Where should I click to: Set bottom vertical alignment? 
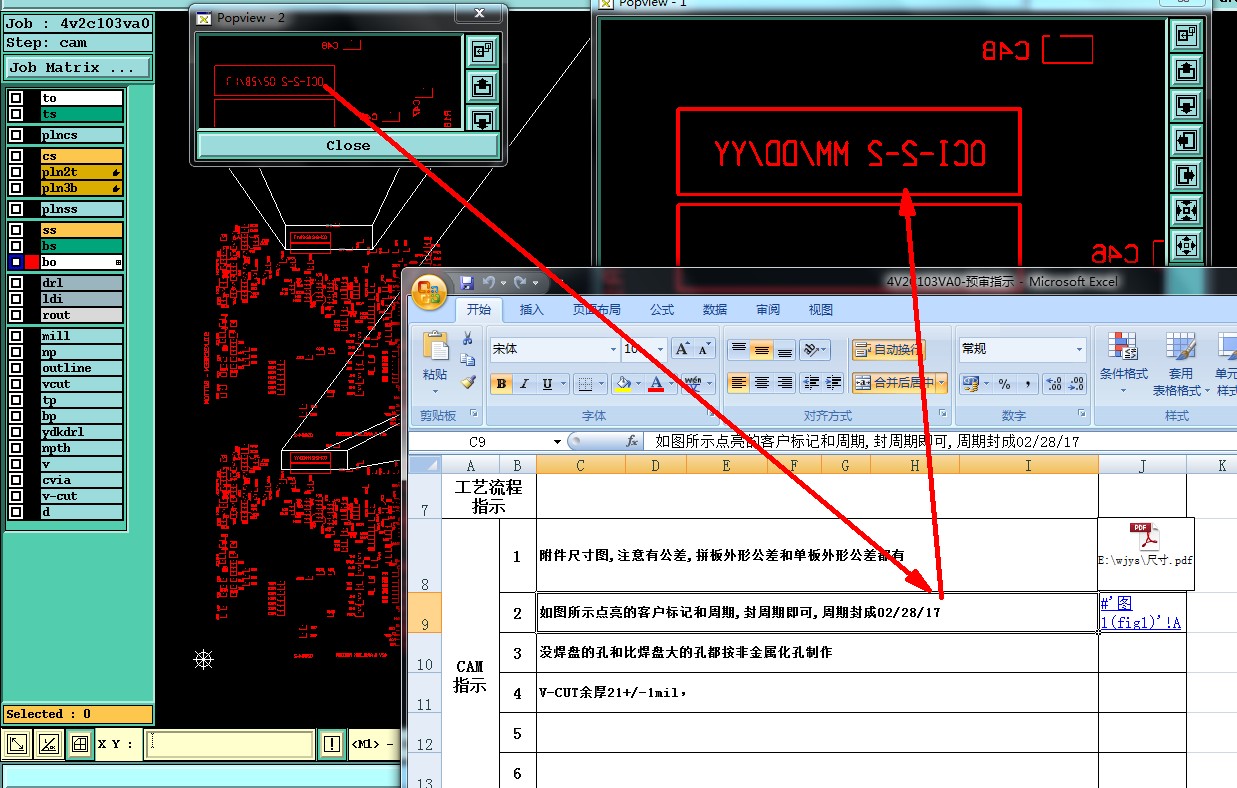(x=785, y=349)
